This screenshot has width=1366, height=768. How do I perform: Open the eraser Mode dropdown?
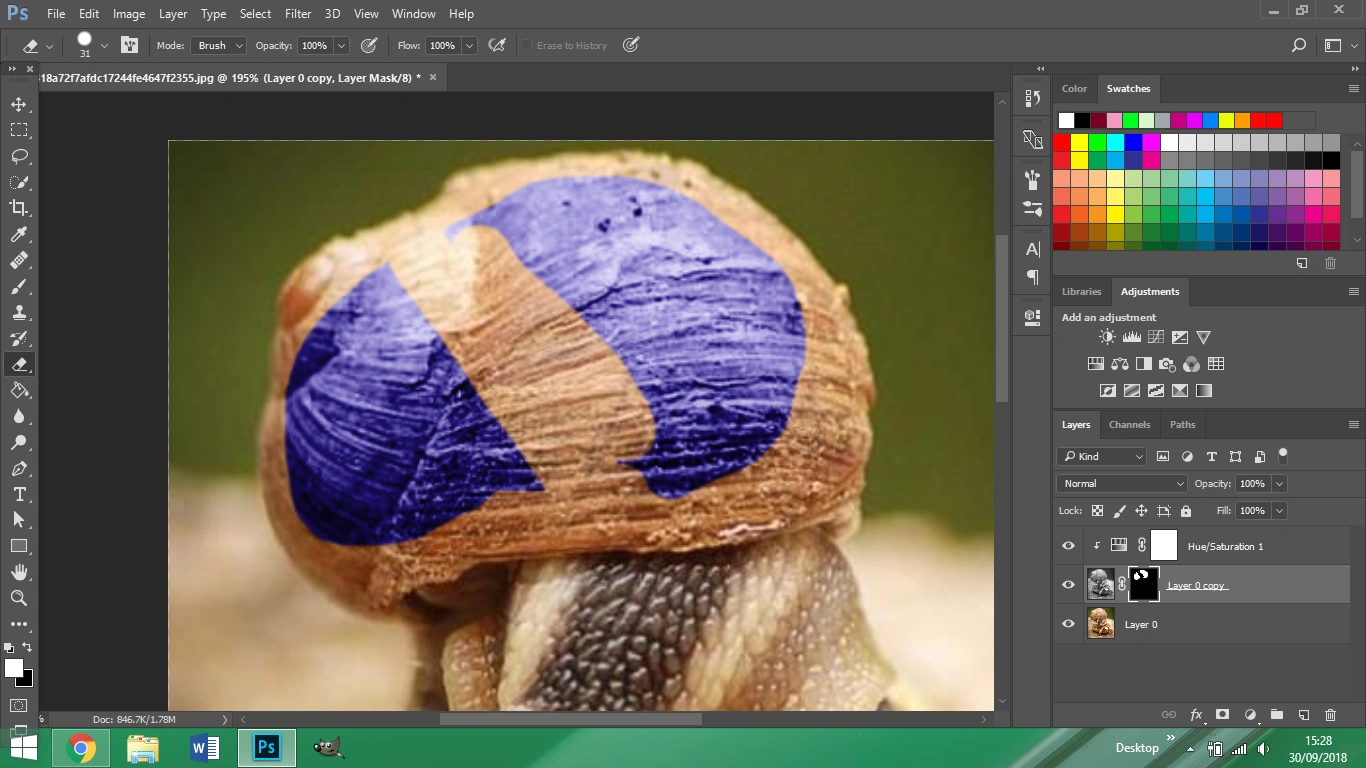pos(219,46)
